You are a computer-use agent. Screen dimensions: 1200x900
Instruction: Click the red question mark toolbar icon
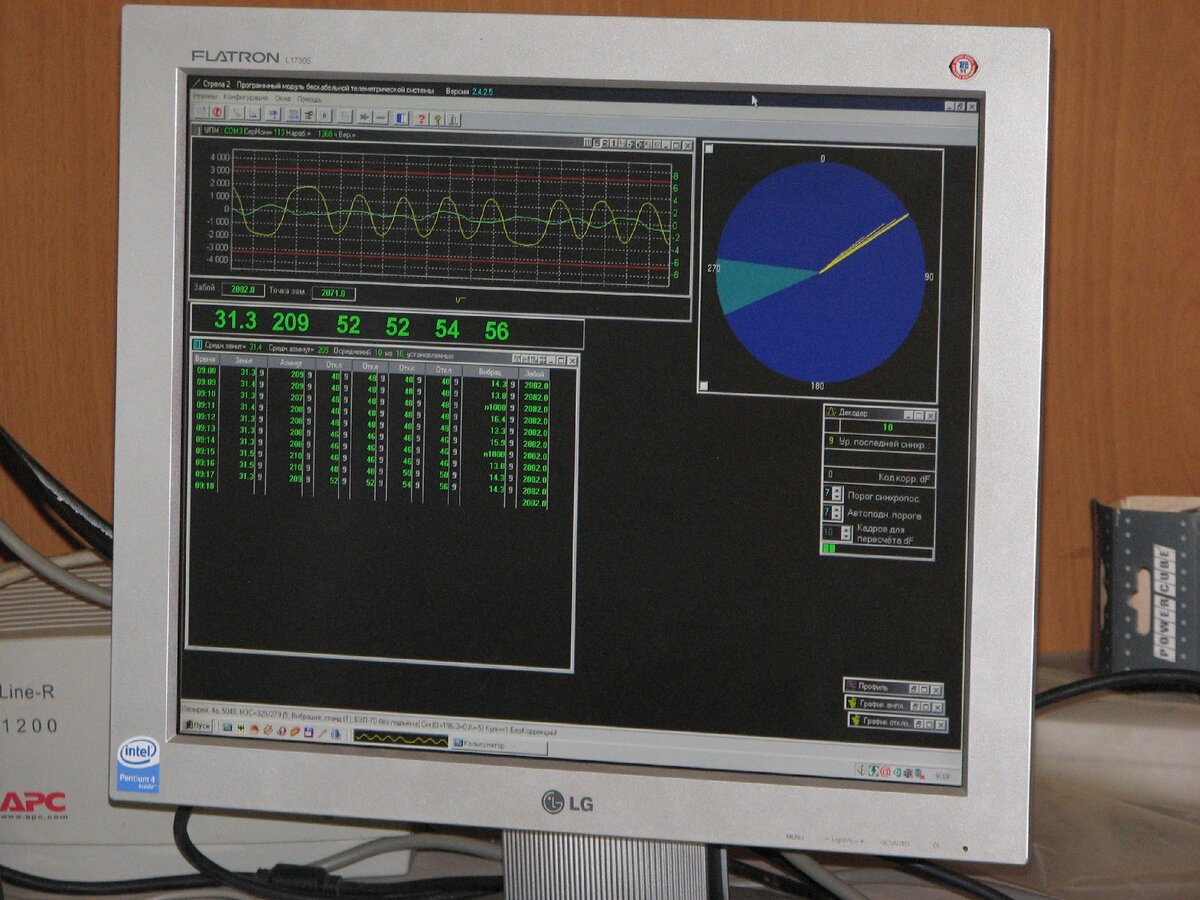click(x=421, y=119)
